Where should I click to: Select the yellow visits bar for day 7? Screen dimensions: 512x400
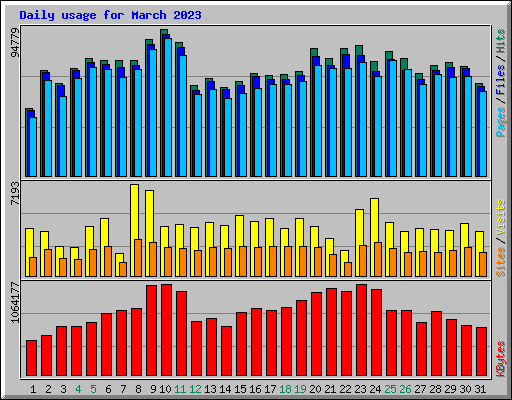point(118,265)
